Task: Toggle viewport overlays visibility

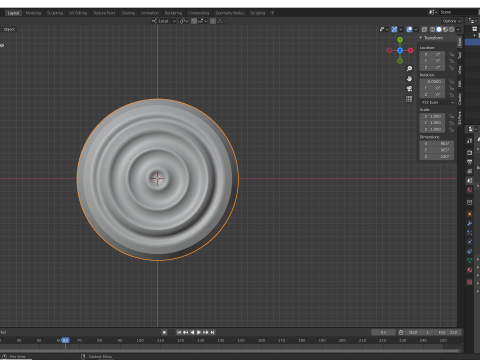Action: click(x=409, y=29)
